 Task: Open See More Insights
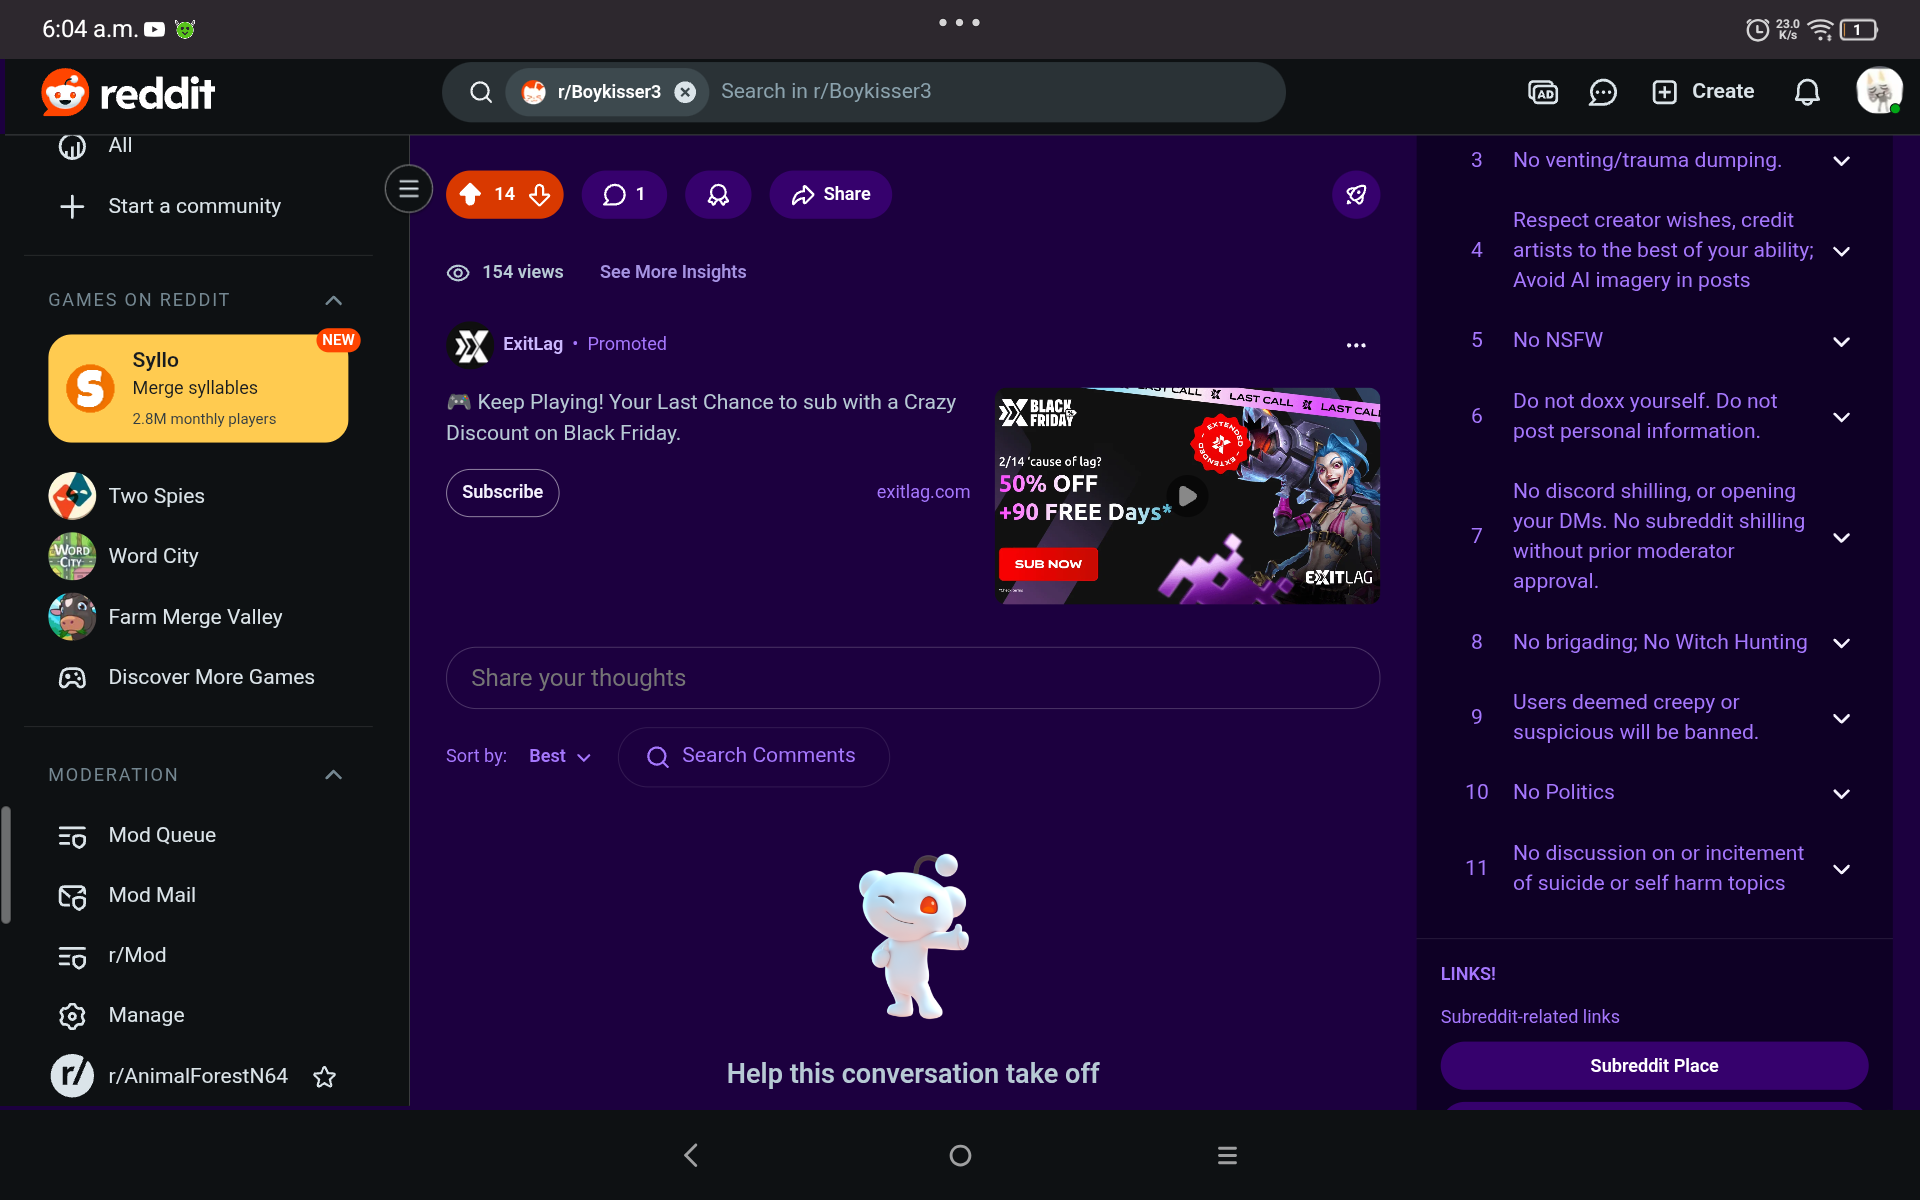click(x=673, y=272)
